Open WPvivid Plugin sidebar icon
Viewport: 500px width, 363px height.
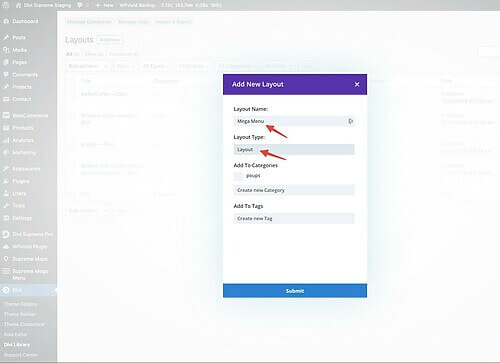[6, 247]
